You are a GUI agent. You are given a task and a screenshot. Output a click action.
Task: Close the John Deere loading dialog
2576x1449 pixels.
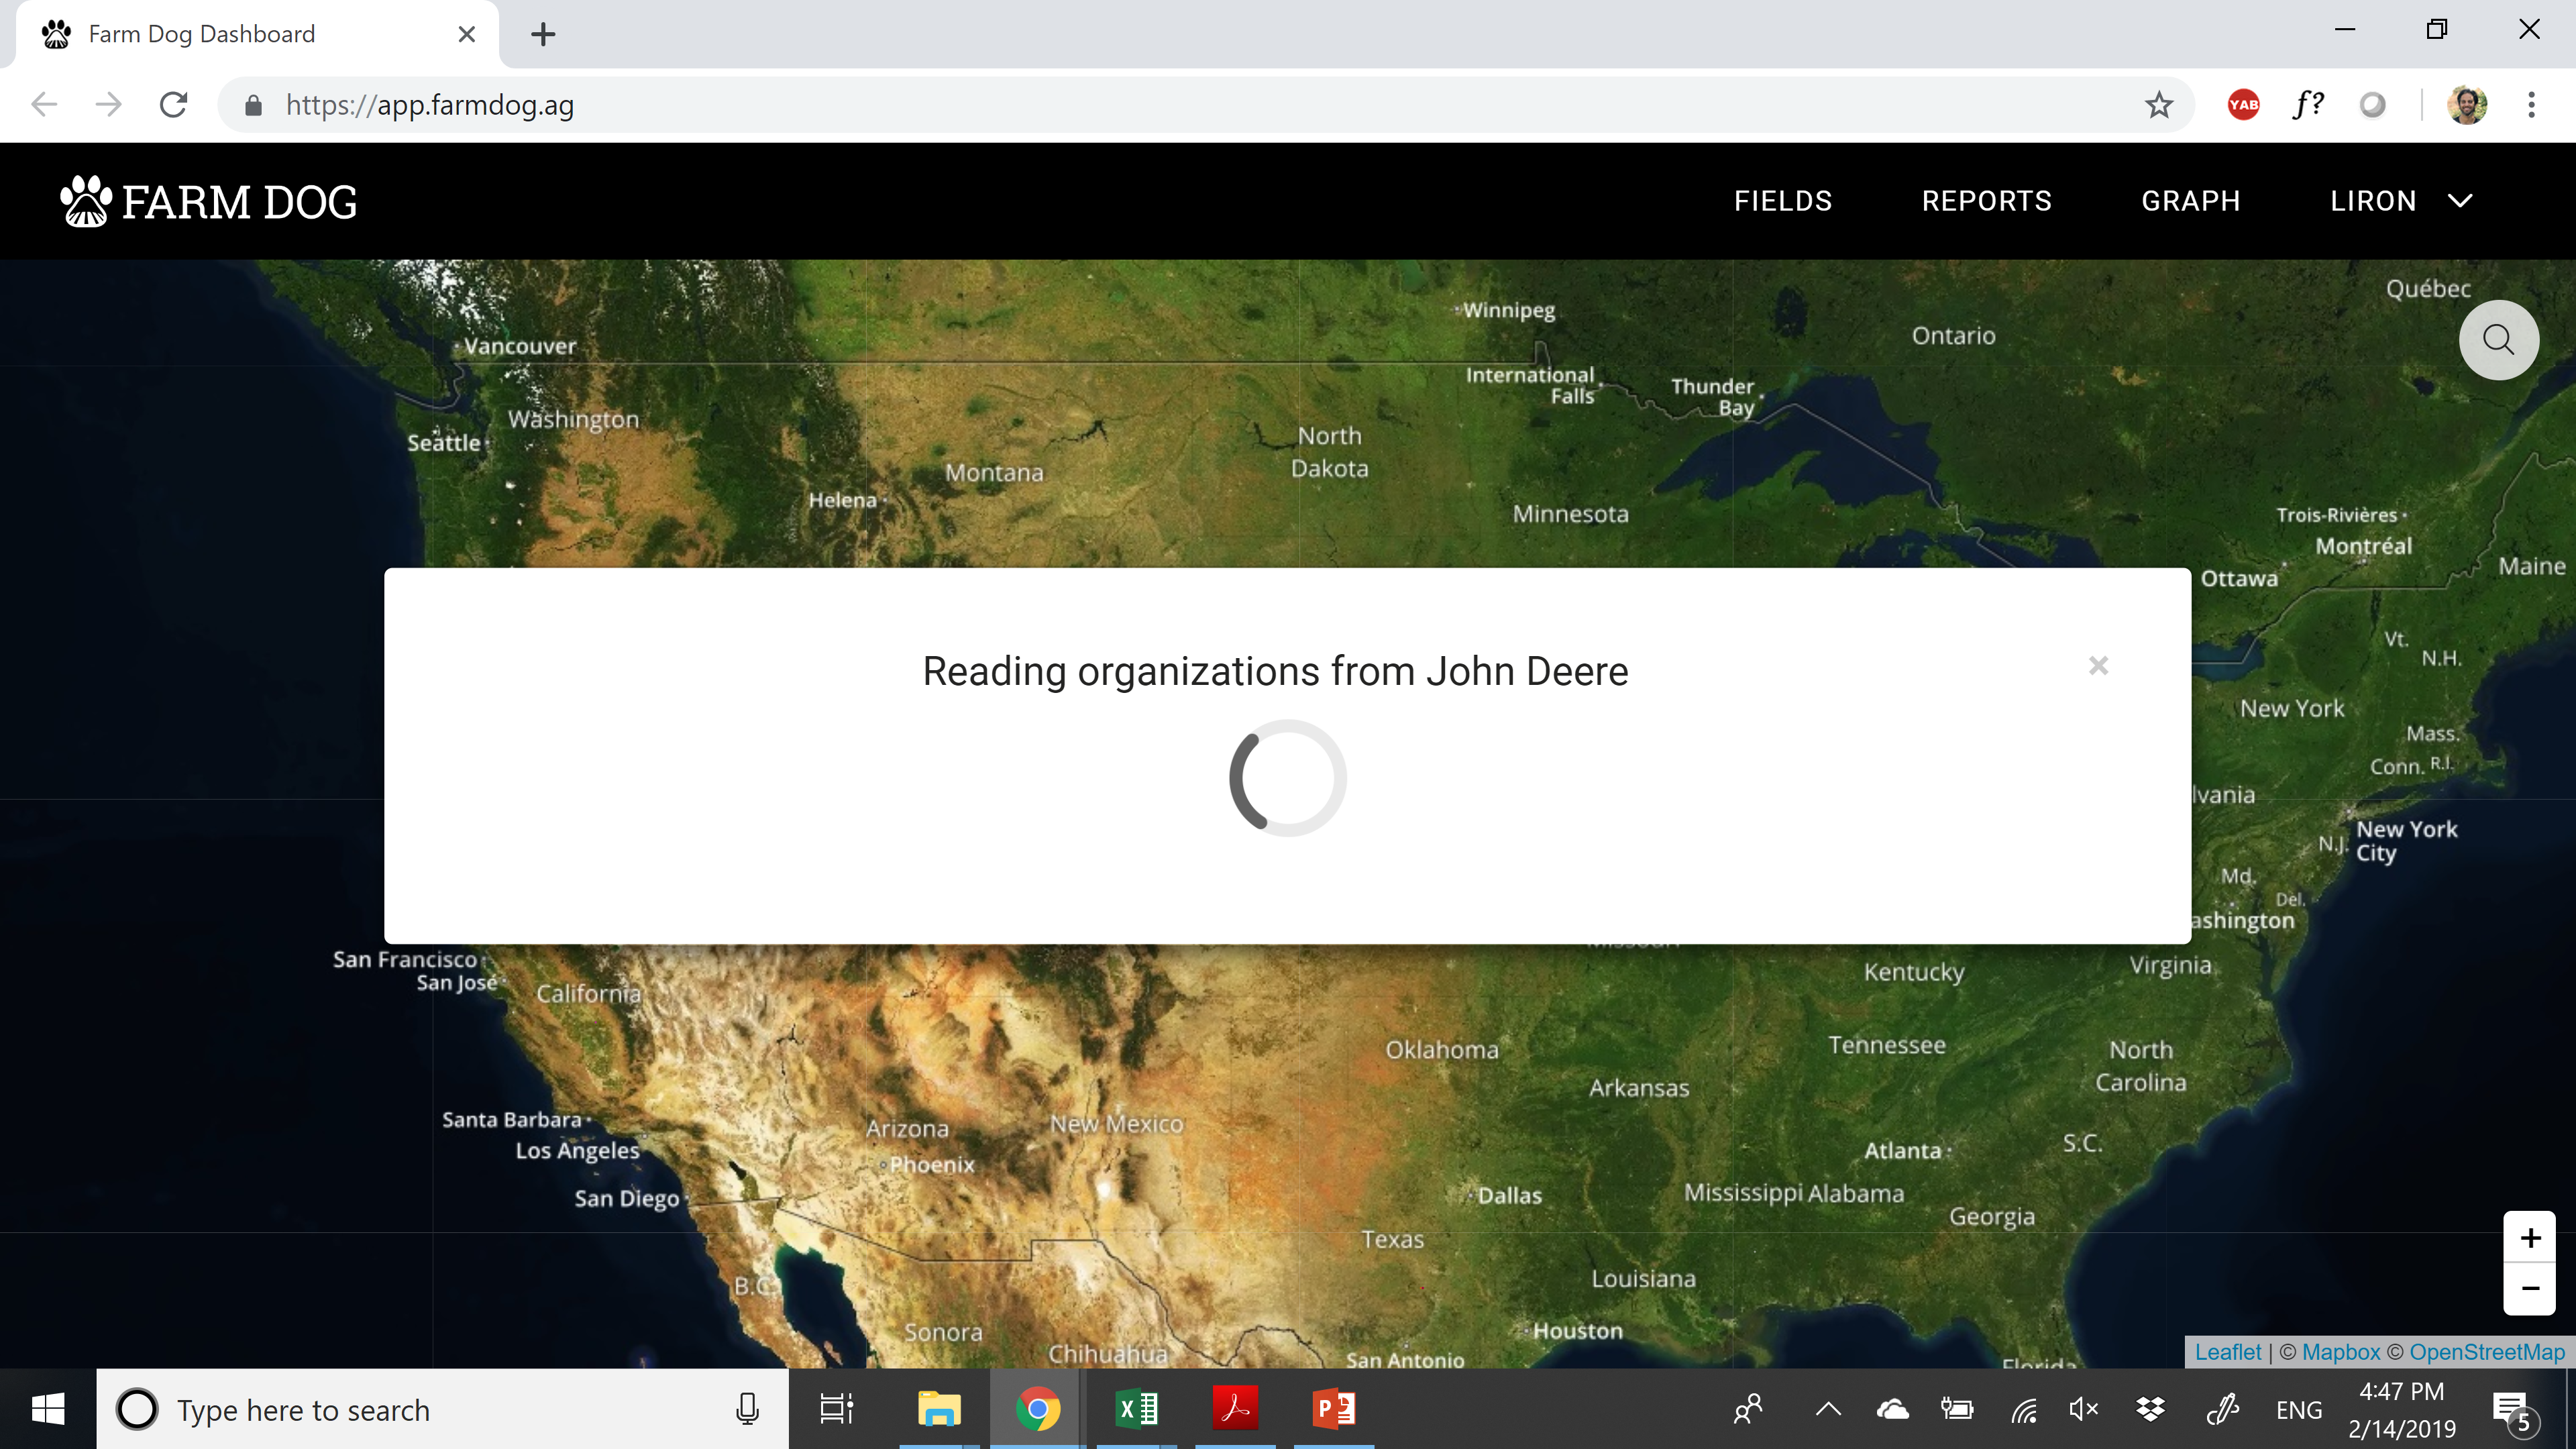[2098, 666]
